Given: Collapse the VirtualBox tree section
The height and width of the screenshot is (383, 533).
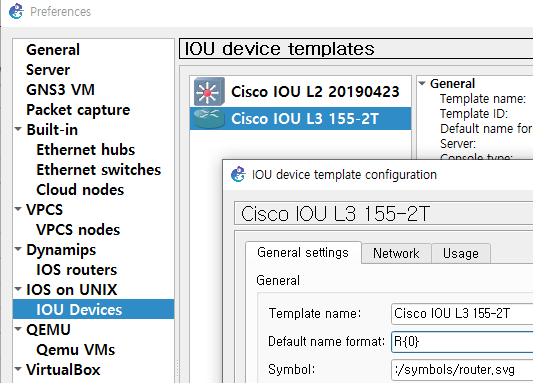Looking at the screenshot, I should click(18, 369).
